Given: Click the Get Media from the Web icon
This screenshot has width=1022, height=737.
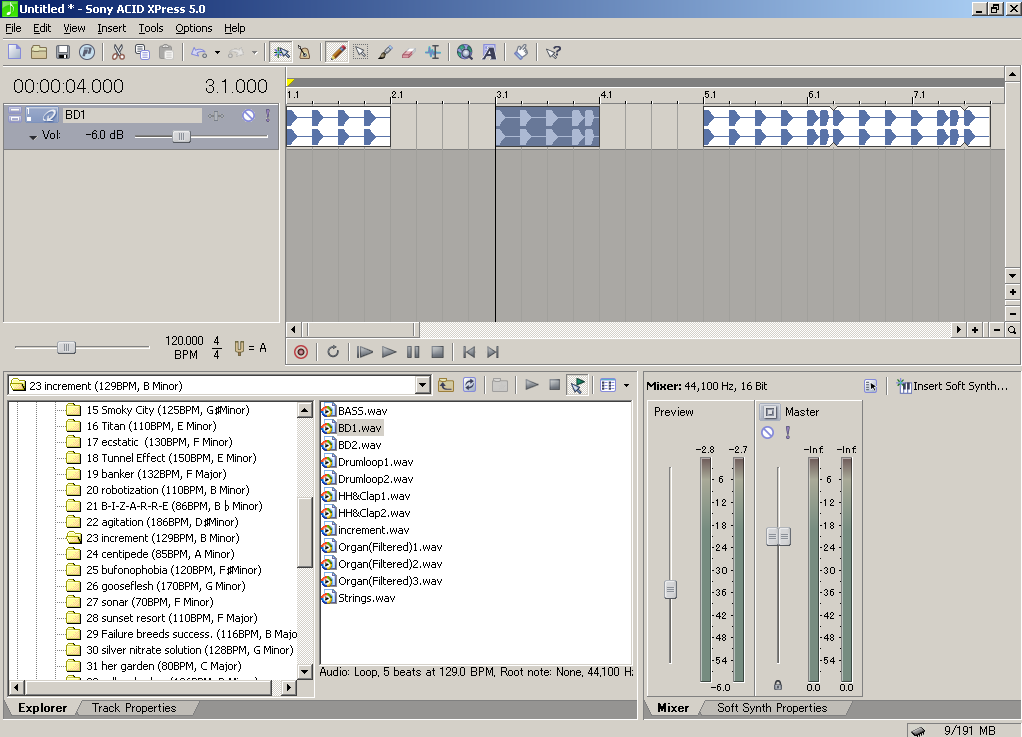Looking at the screenshot, I should [x=465, y=52].
